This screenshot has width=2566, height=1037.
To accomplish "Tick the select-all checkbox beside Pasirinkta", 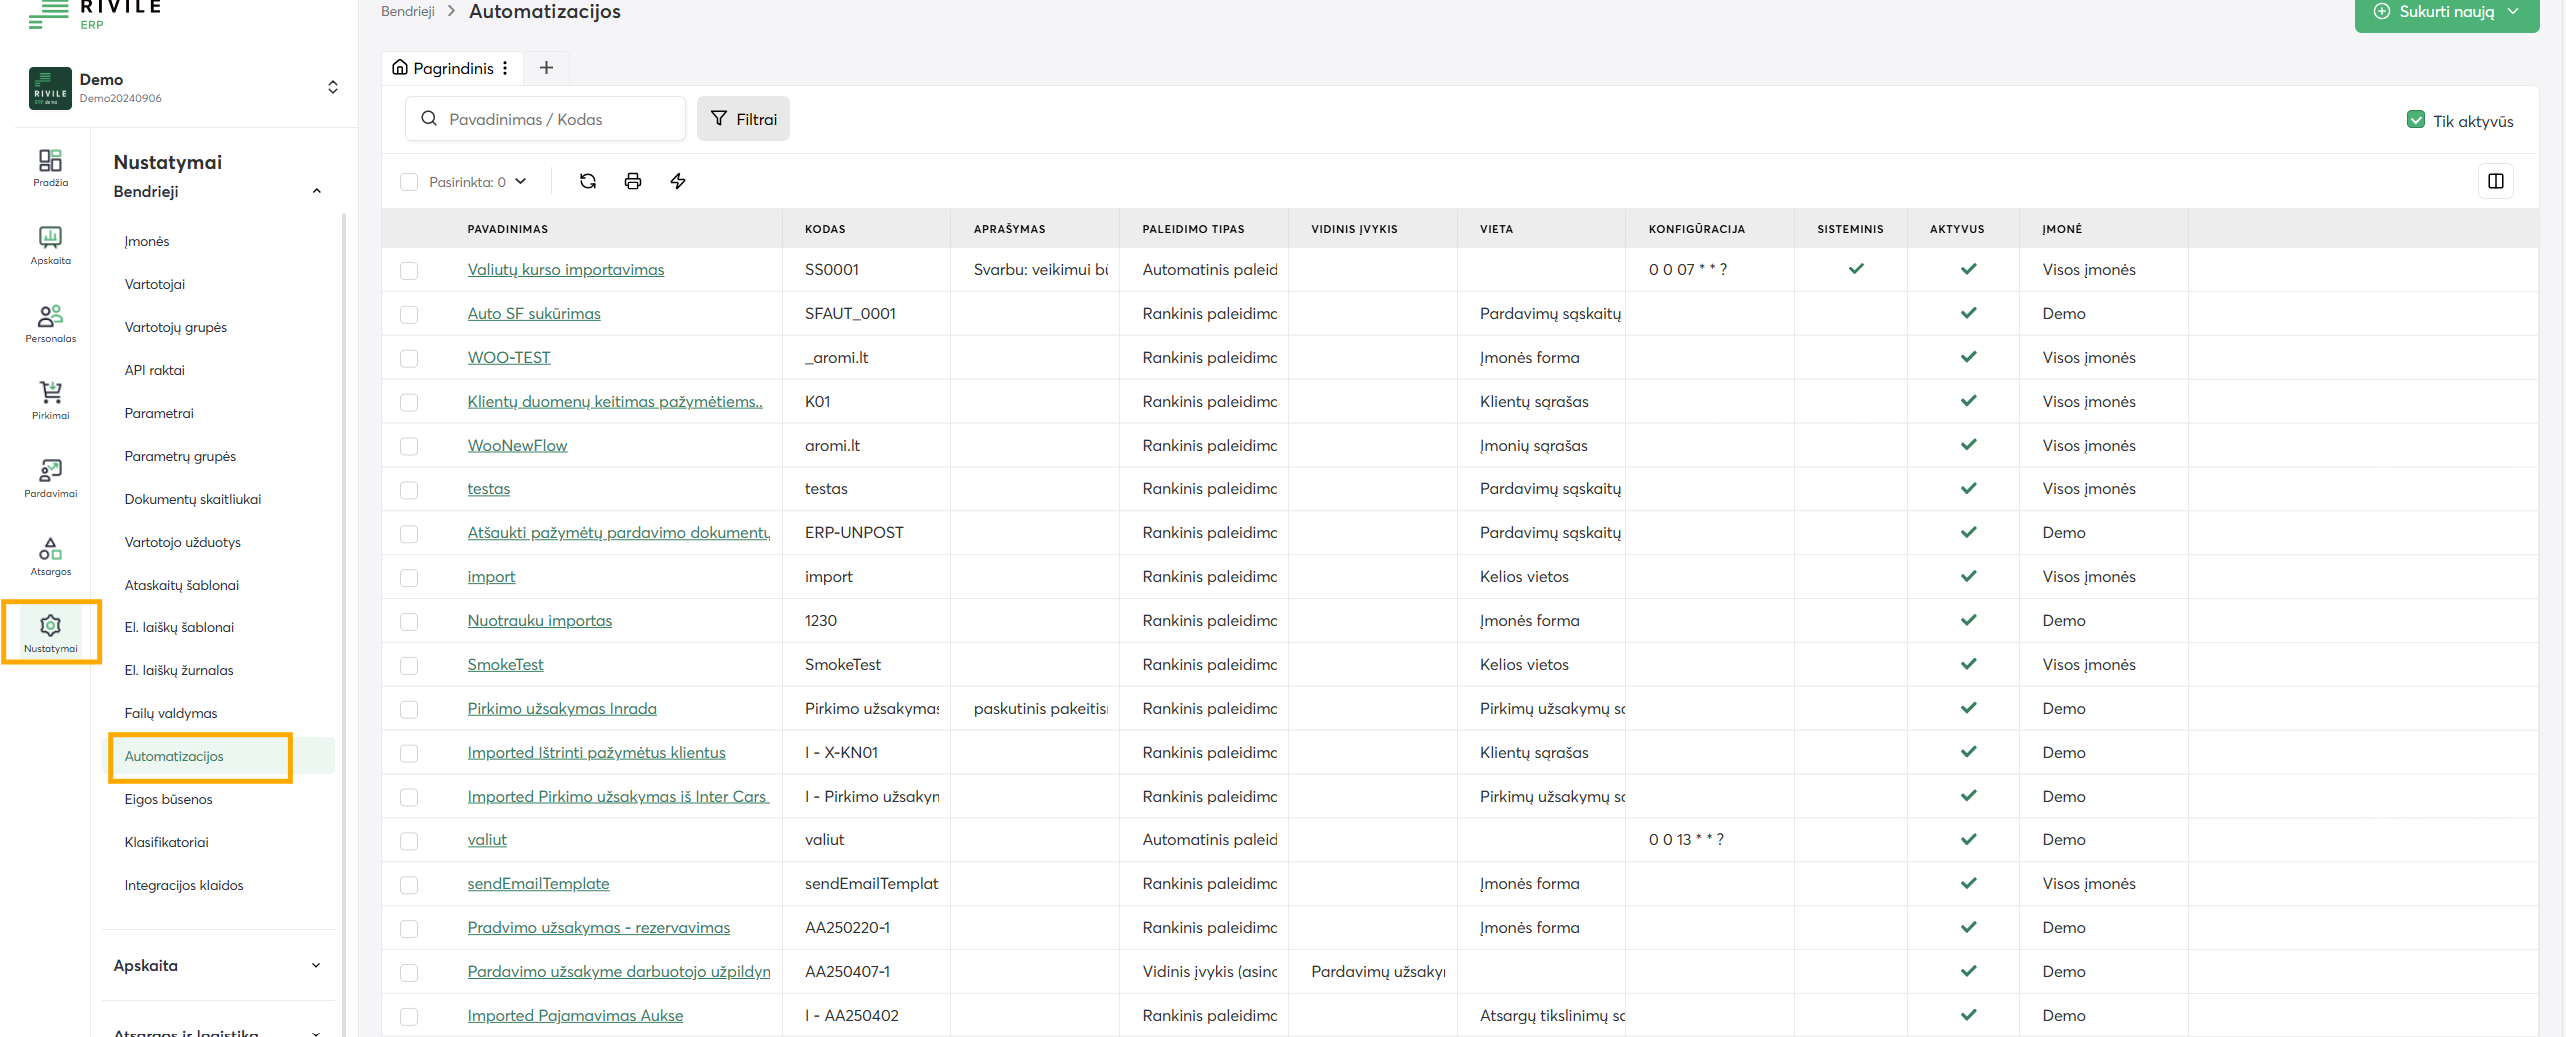I will click(409, 182).
